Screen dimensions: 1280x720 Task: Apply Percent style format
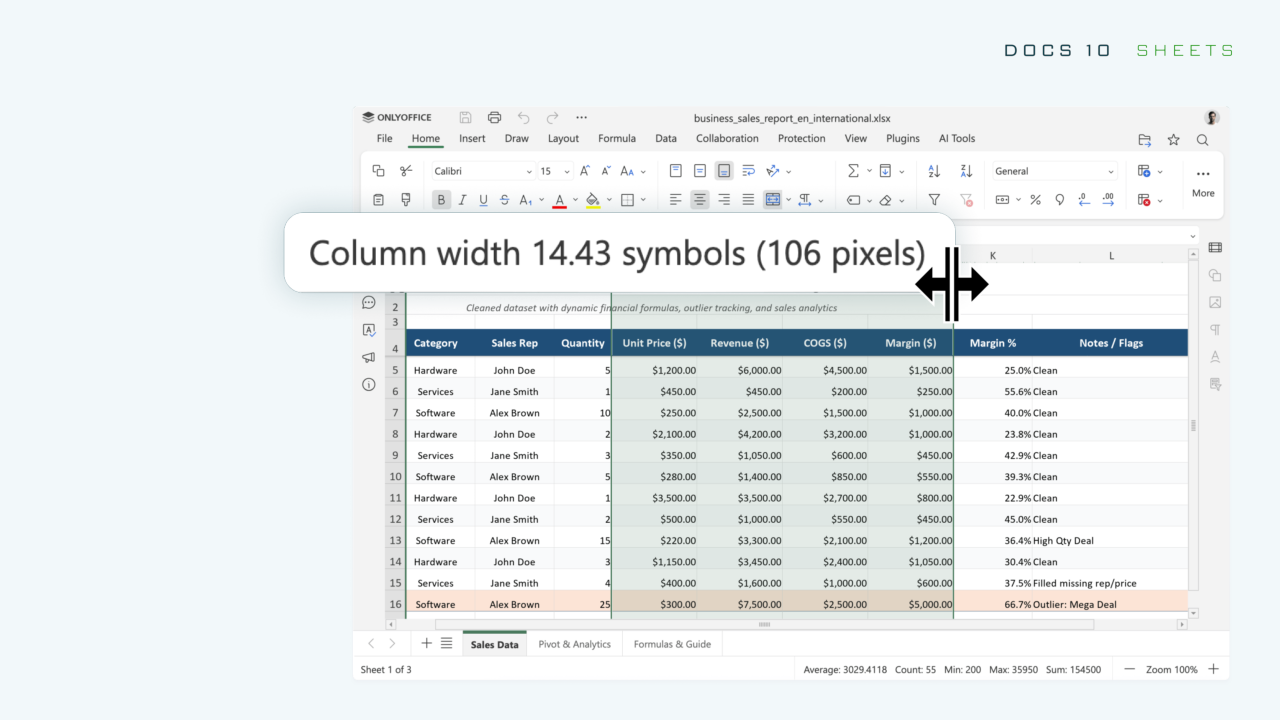pyautogui.click(x=1035, y=200)
